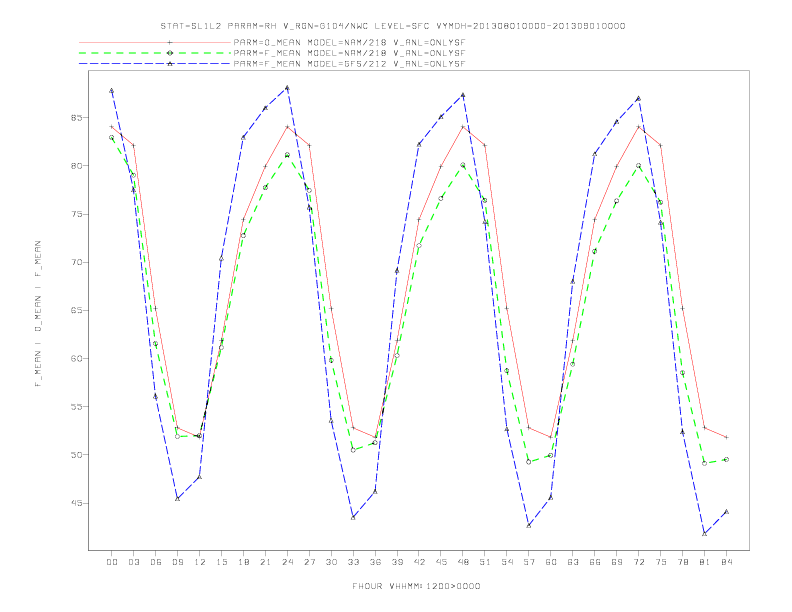Click x-axis forecast hour label 45
Viewport: 792px width, 612px height.
[441, 562]
